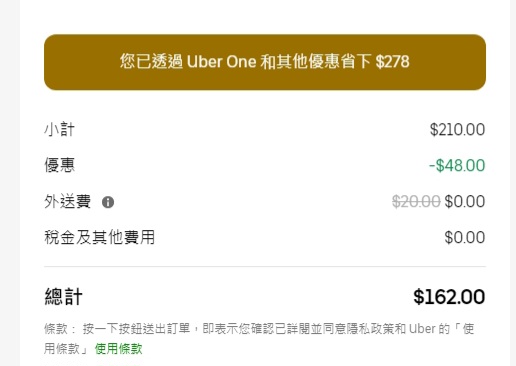Open the green 使用條款 link
The image size is (516, 366).
pos(119,349)
